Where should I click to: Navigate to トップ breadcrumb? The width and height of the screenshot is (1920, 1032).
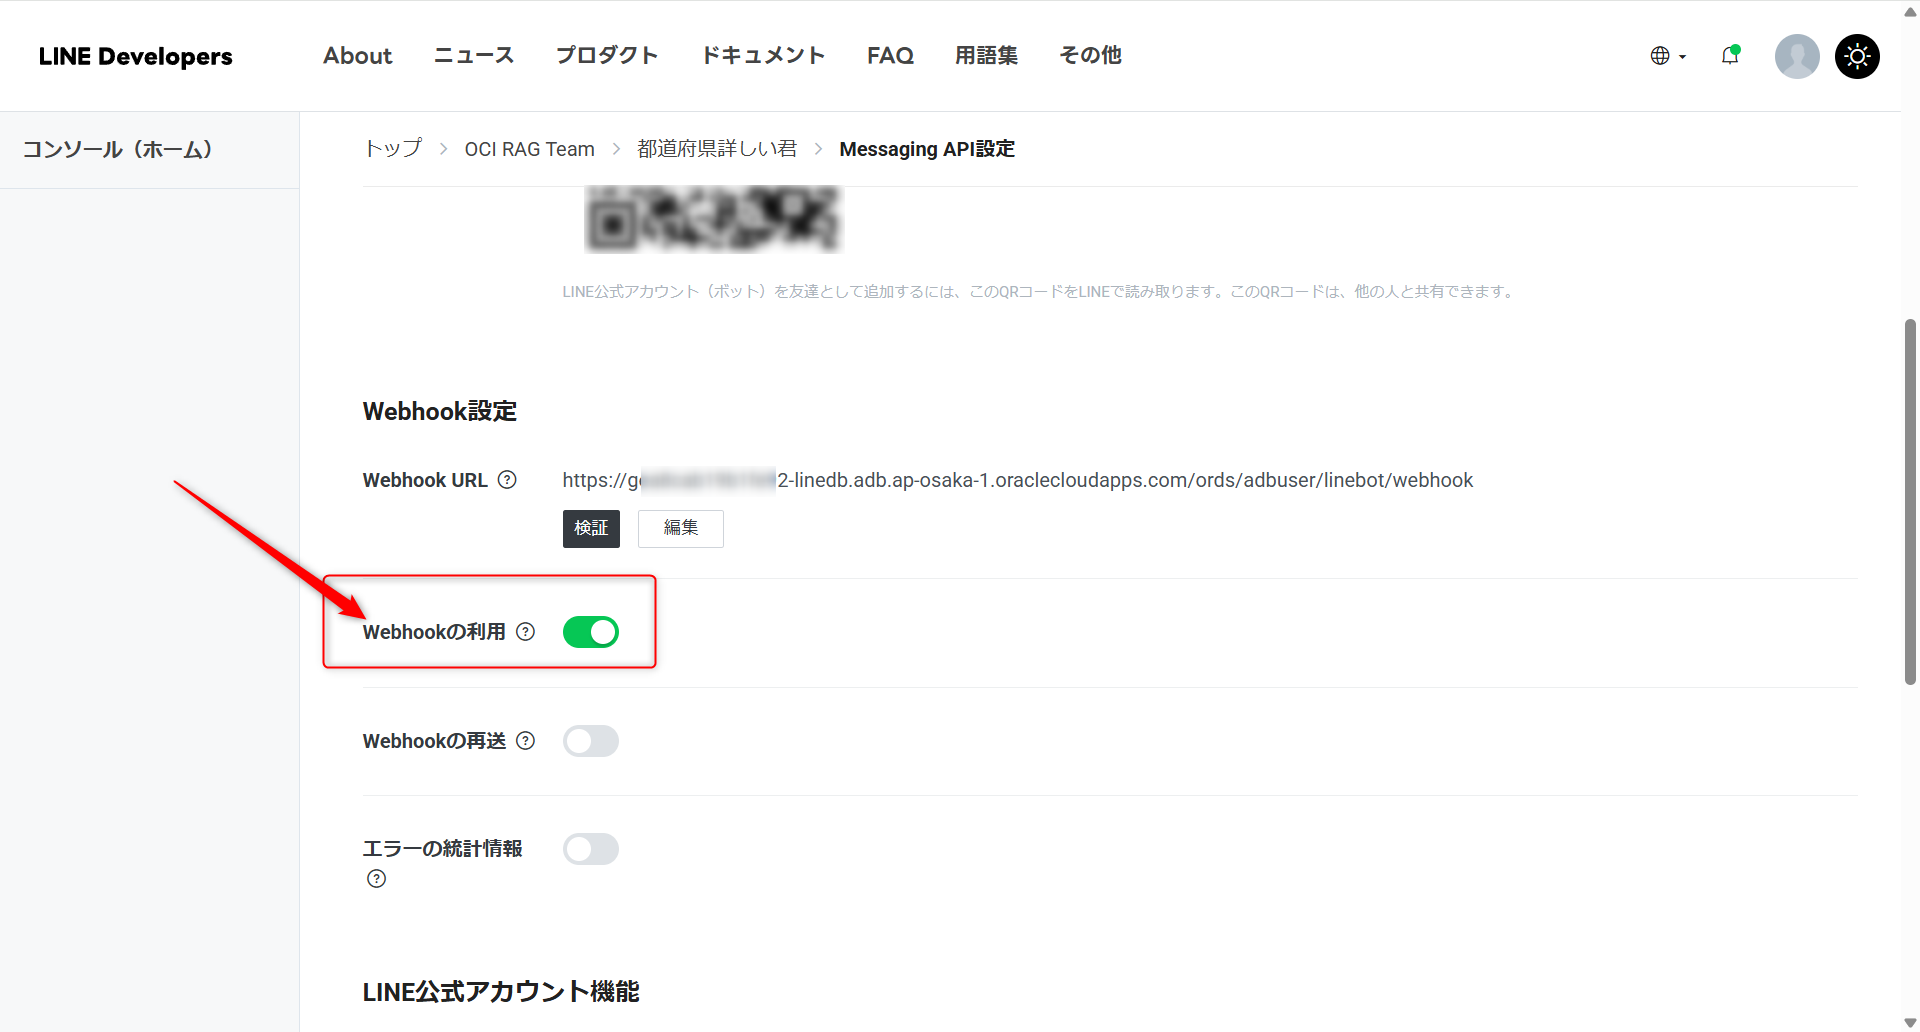(x=393, y=149)
